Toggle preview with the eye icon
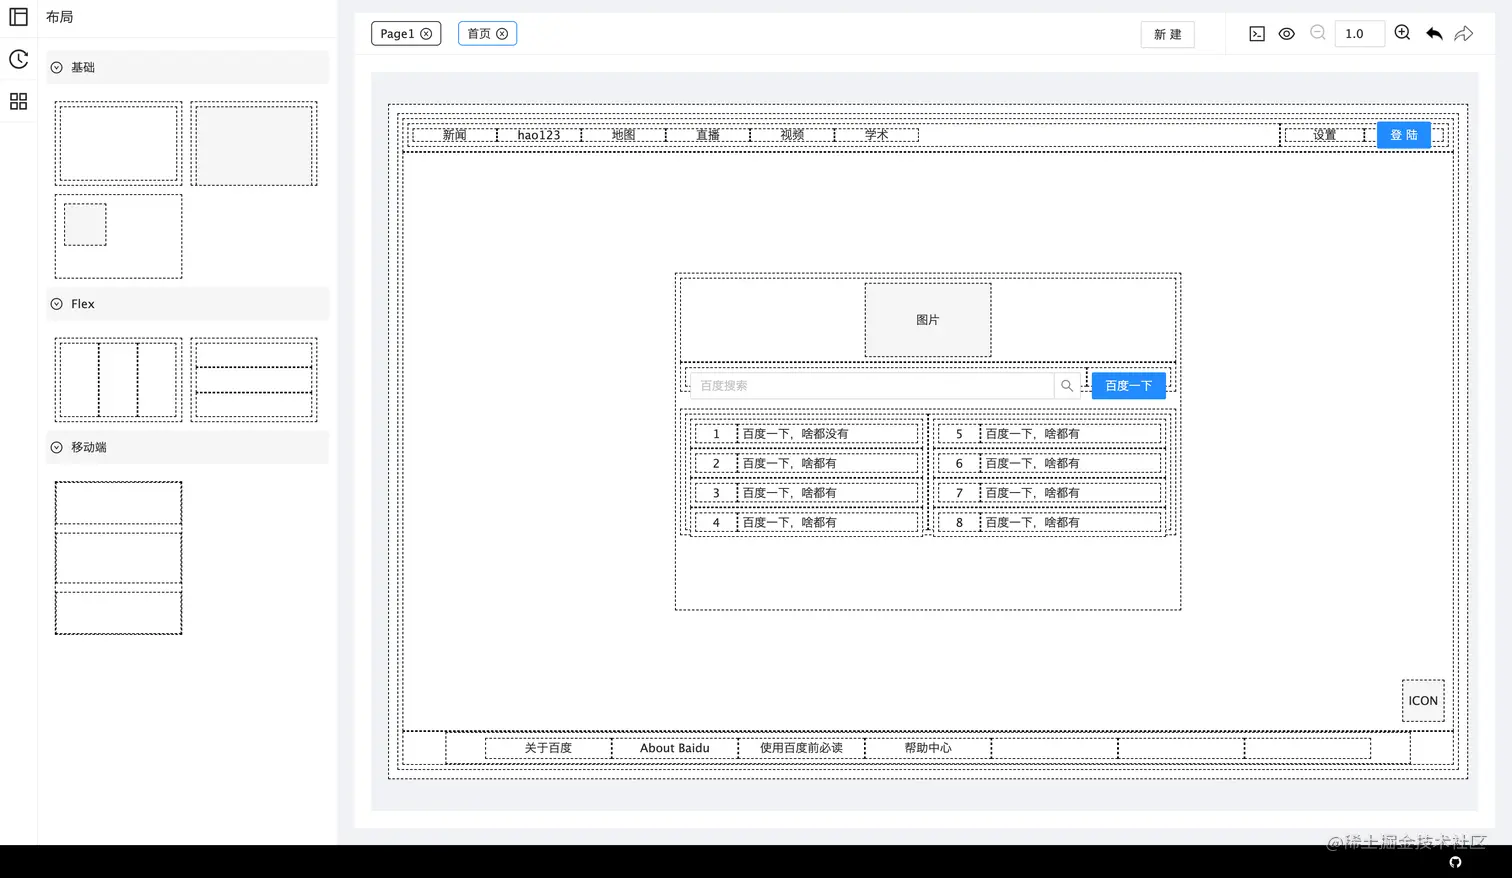This screenshot has height=878, width=1512. tap(1287, 34)
